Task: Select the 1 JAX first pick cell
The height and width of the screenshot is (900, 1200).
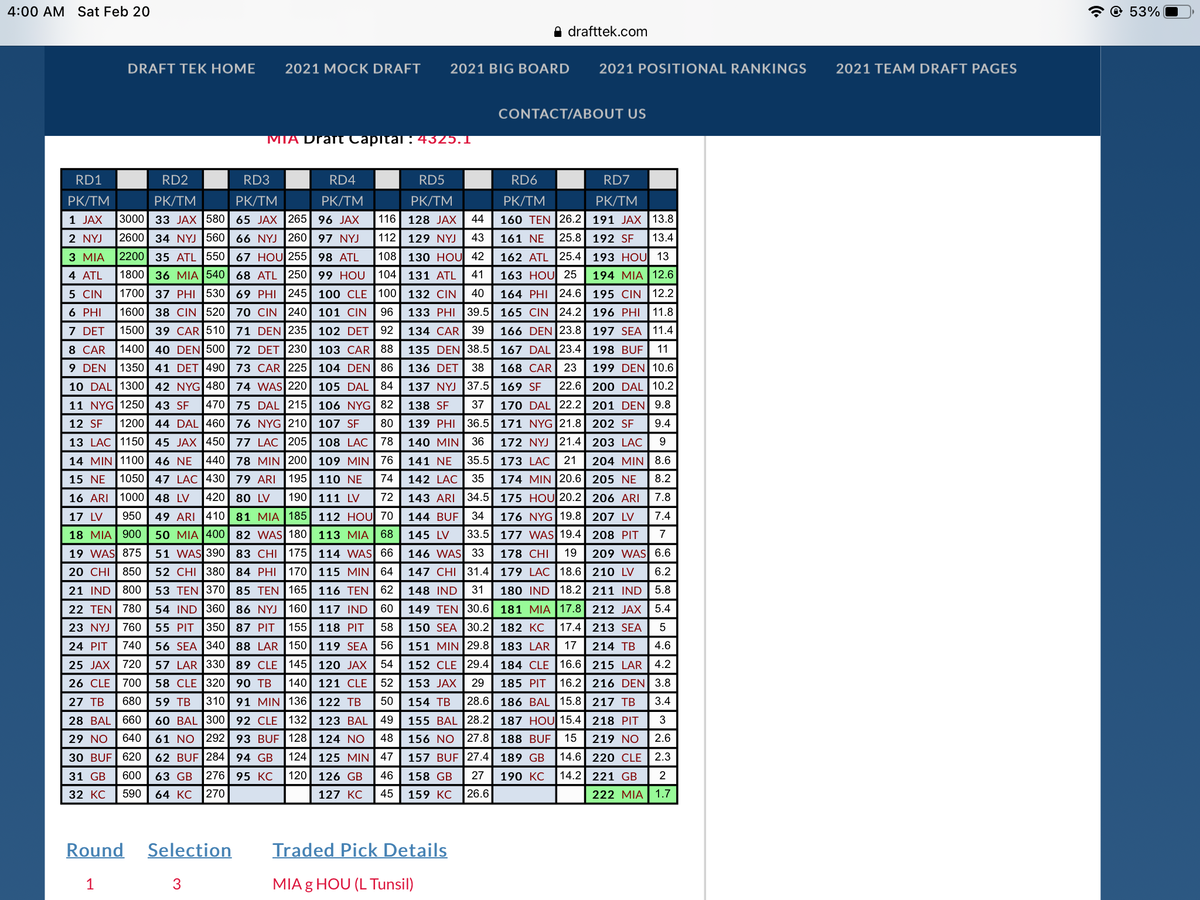Action: [88, 219]
